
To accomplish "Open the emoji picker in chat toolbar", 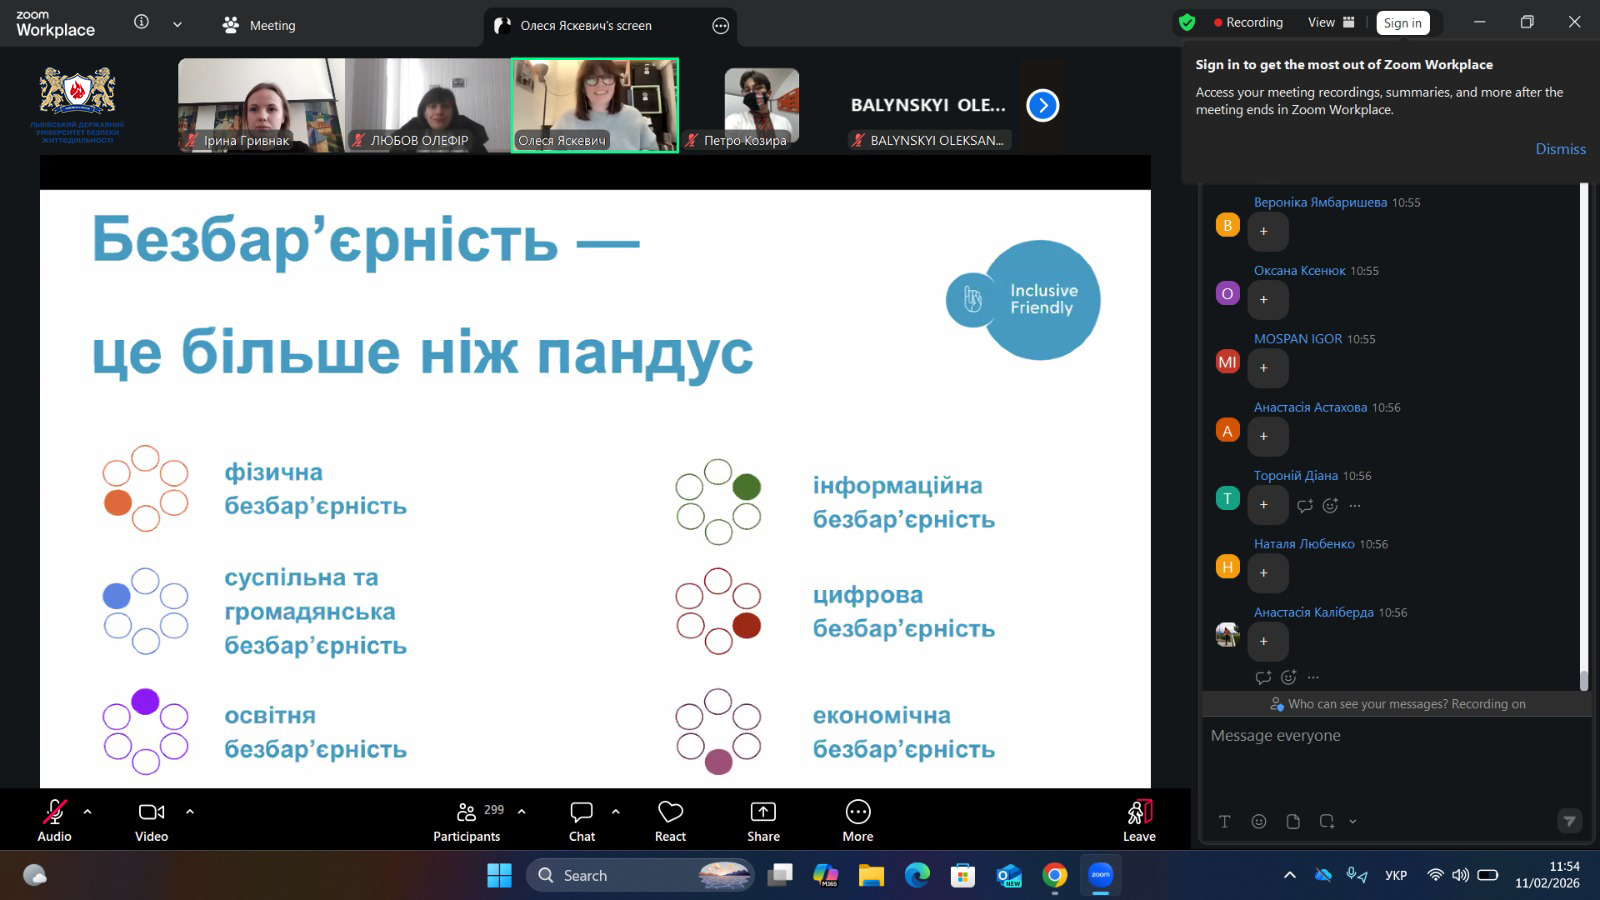I will (x=1259, y=821).
